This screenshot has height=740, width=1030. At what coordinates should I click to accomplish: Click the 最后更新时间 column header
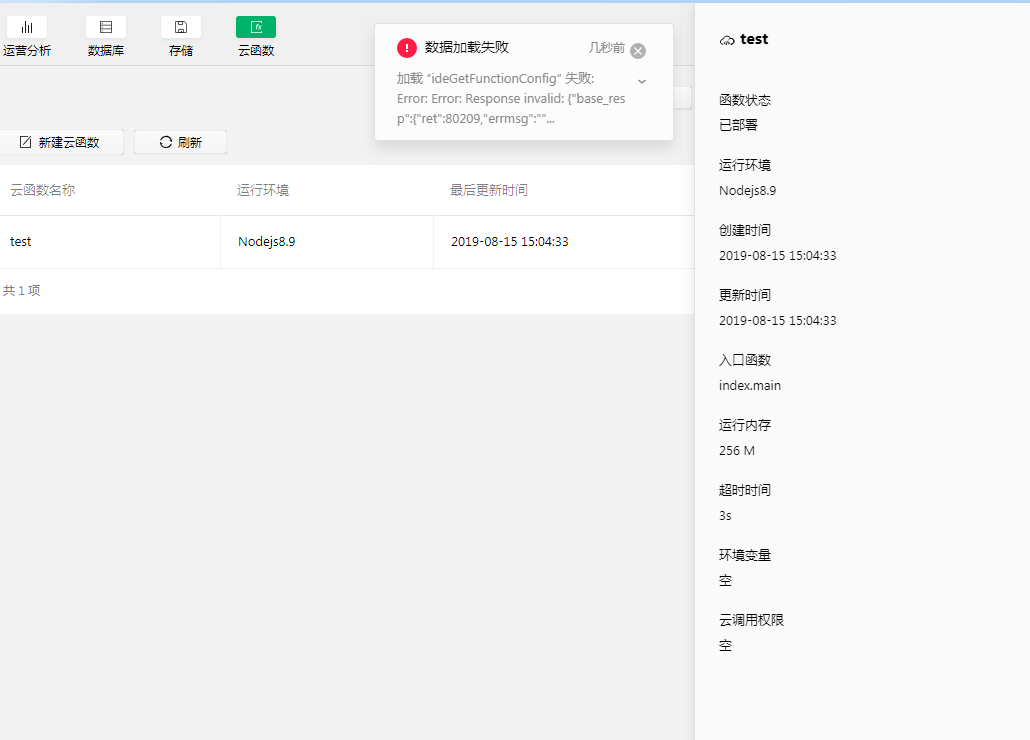click(x=489, y=190)
